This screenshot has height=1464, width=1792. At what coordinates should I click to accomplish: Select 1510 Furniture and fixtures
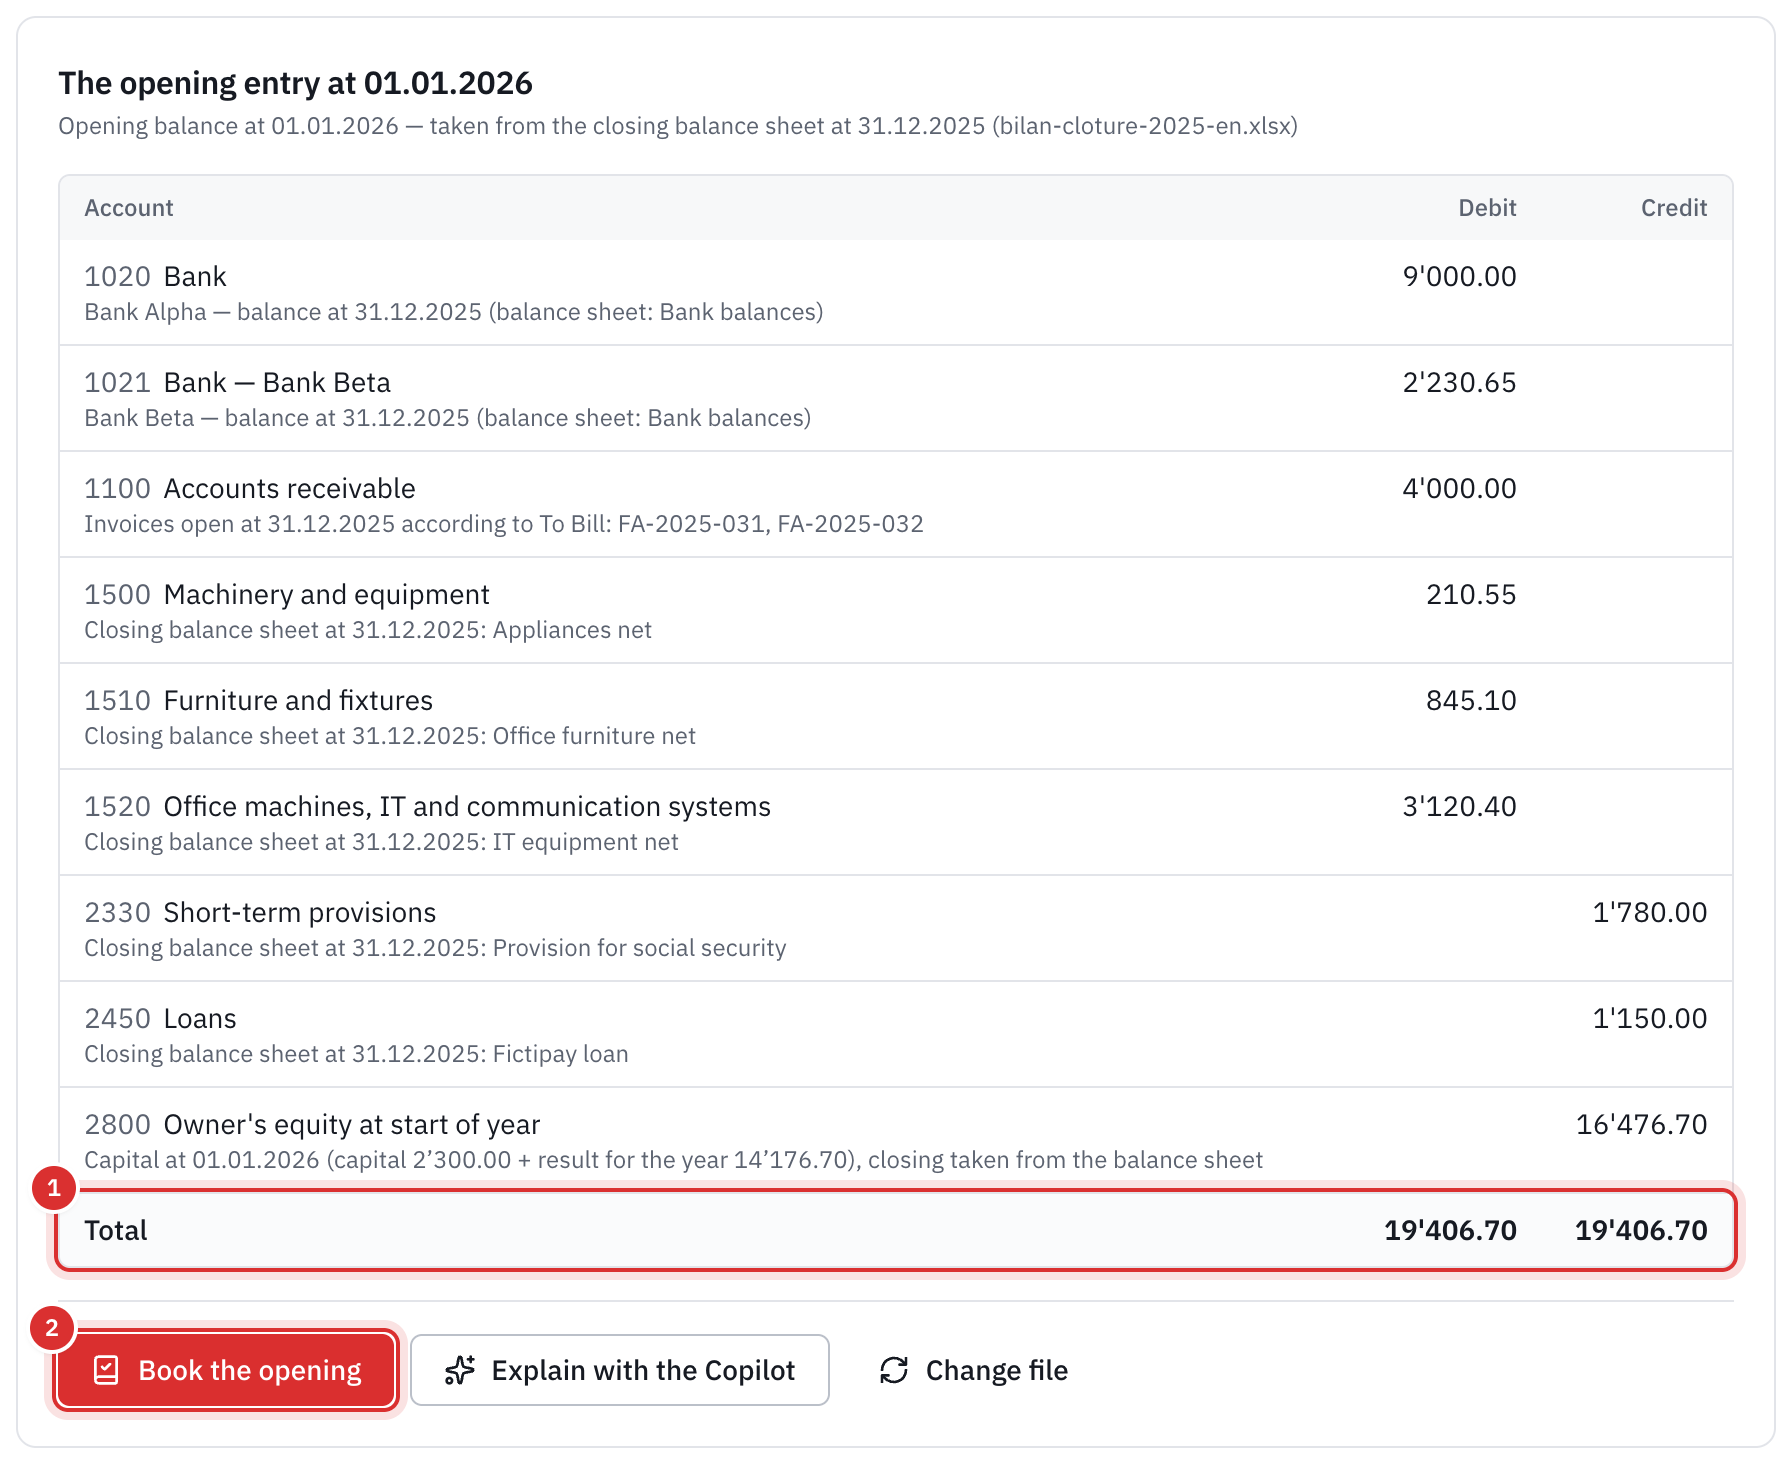(x=896, y=716)
